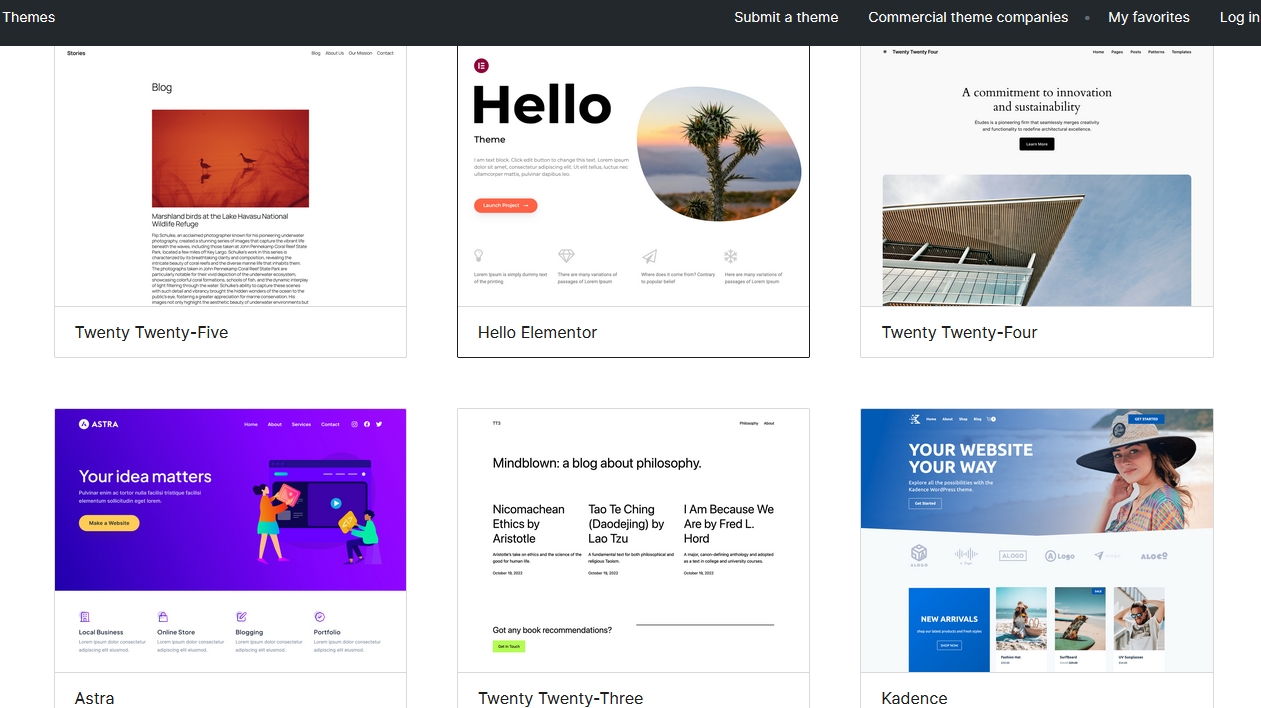Click the play icon in Astra illustration
Image resolution: width=1261 pixels, height=708 pixels.
point(336,504)
